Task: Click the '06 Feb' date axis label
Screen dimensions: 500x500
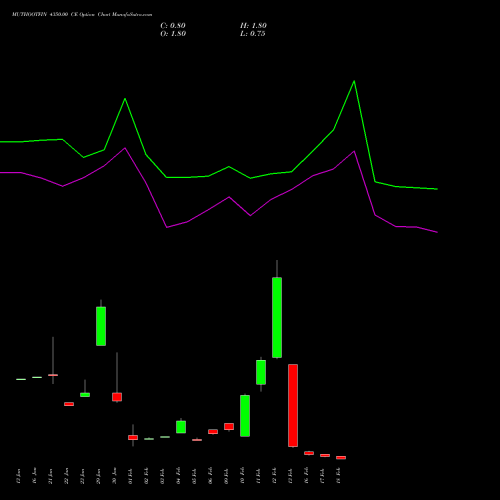Action: coord(210,476)
